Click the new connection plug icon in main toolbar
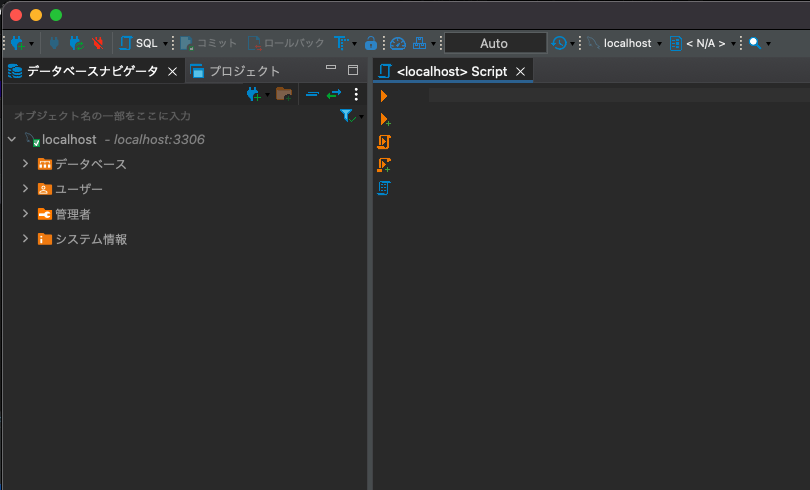 (x=18, y=43)
